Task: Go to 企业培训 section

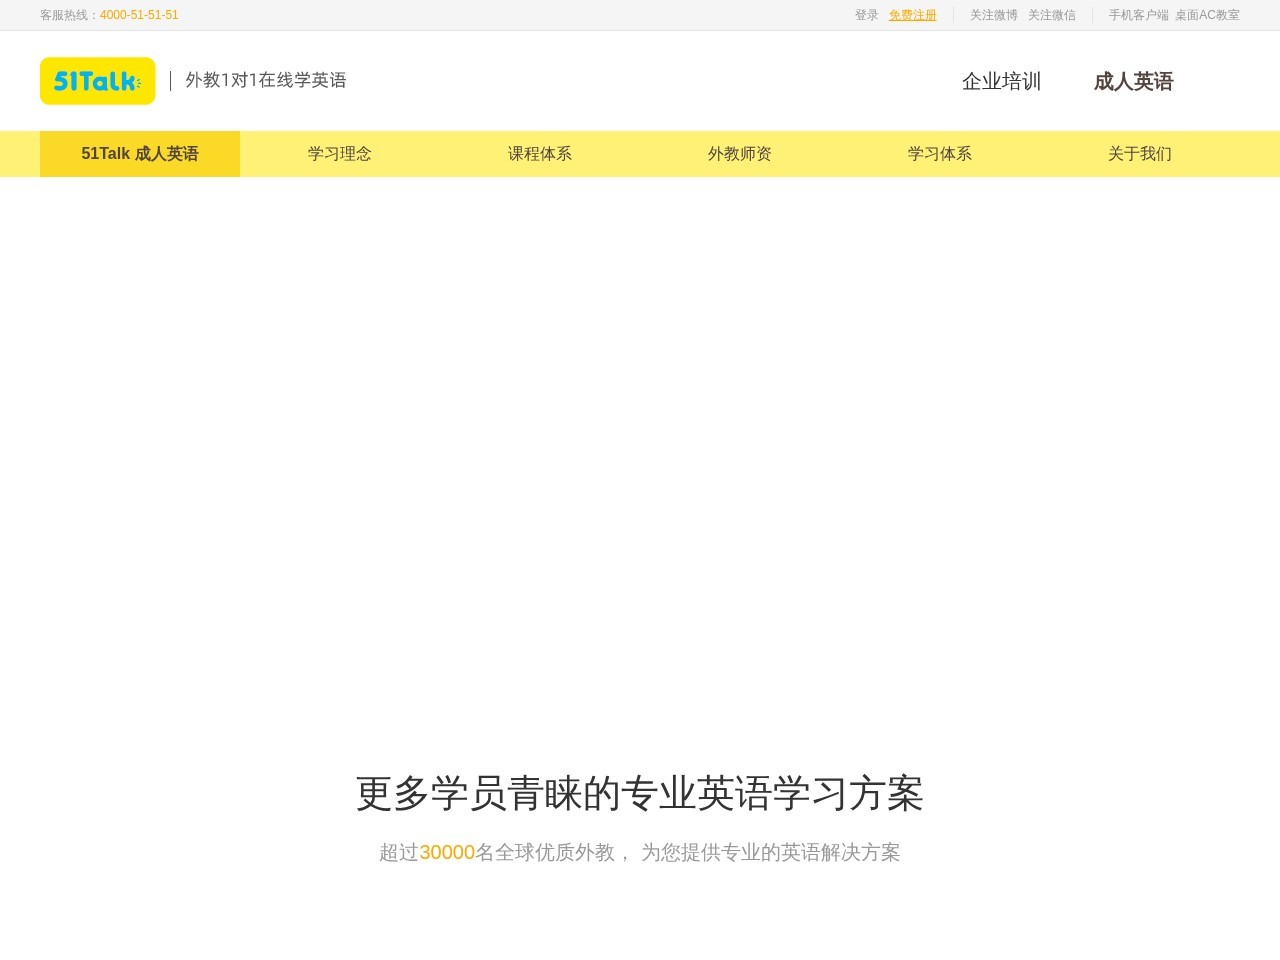Action: 1002,81
